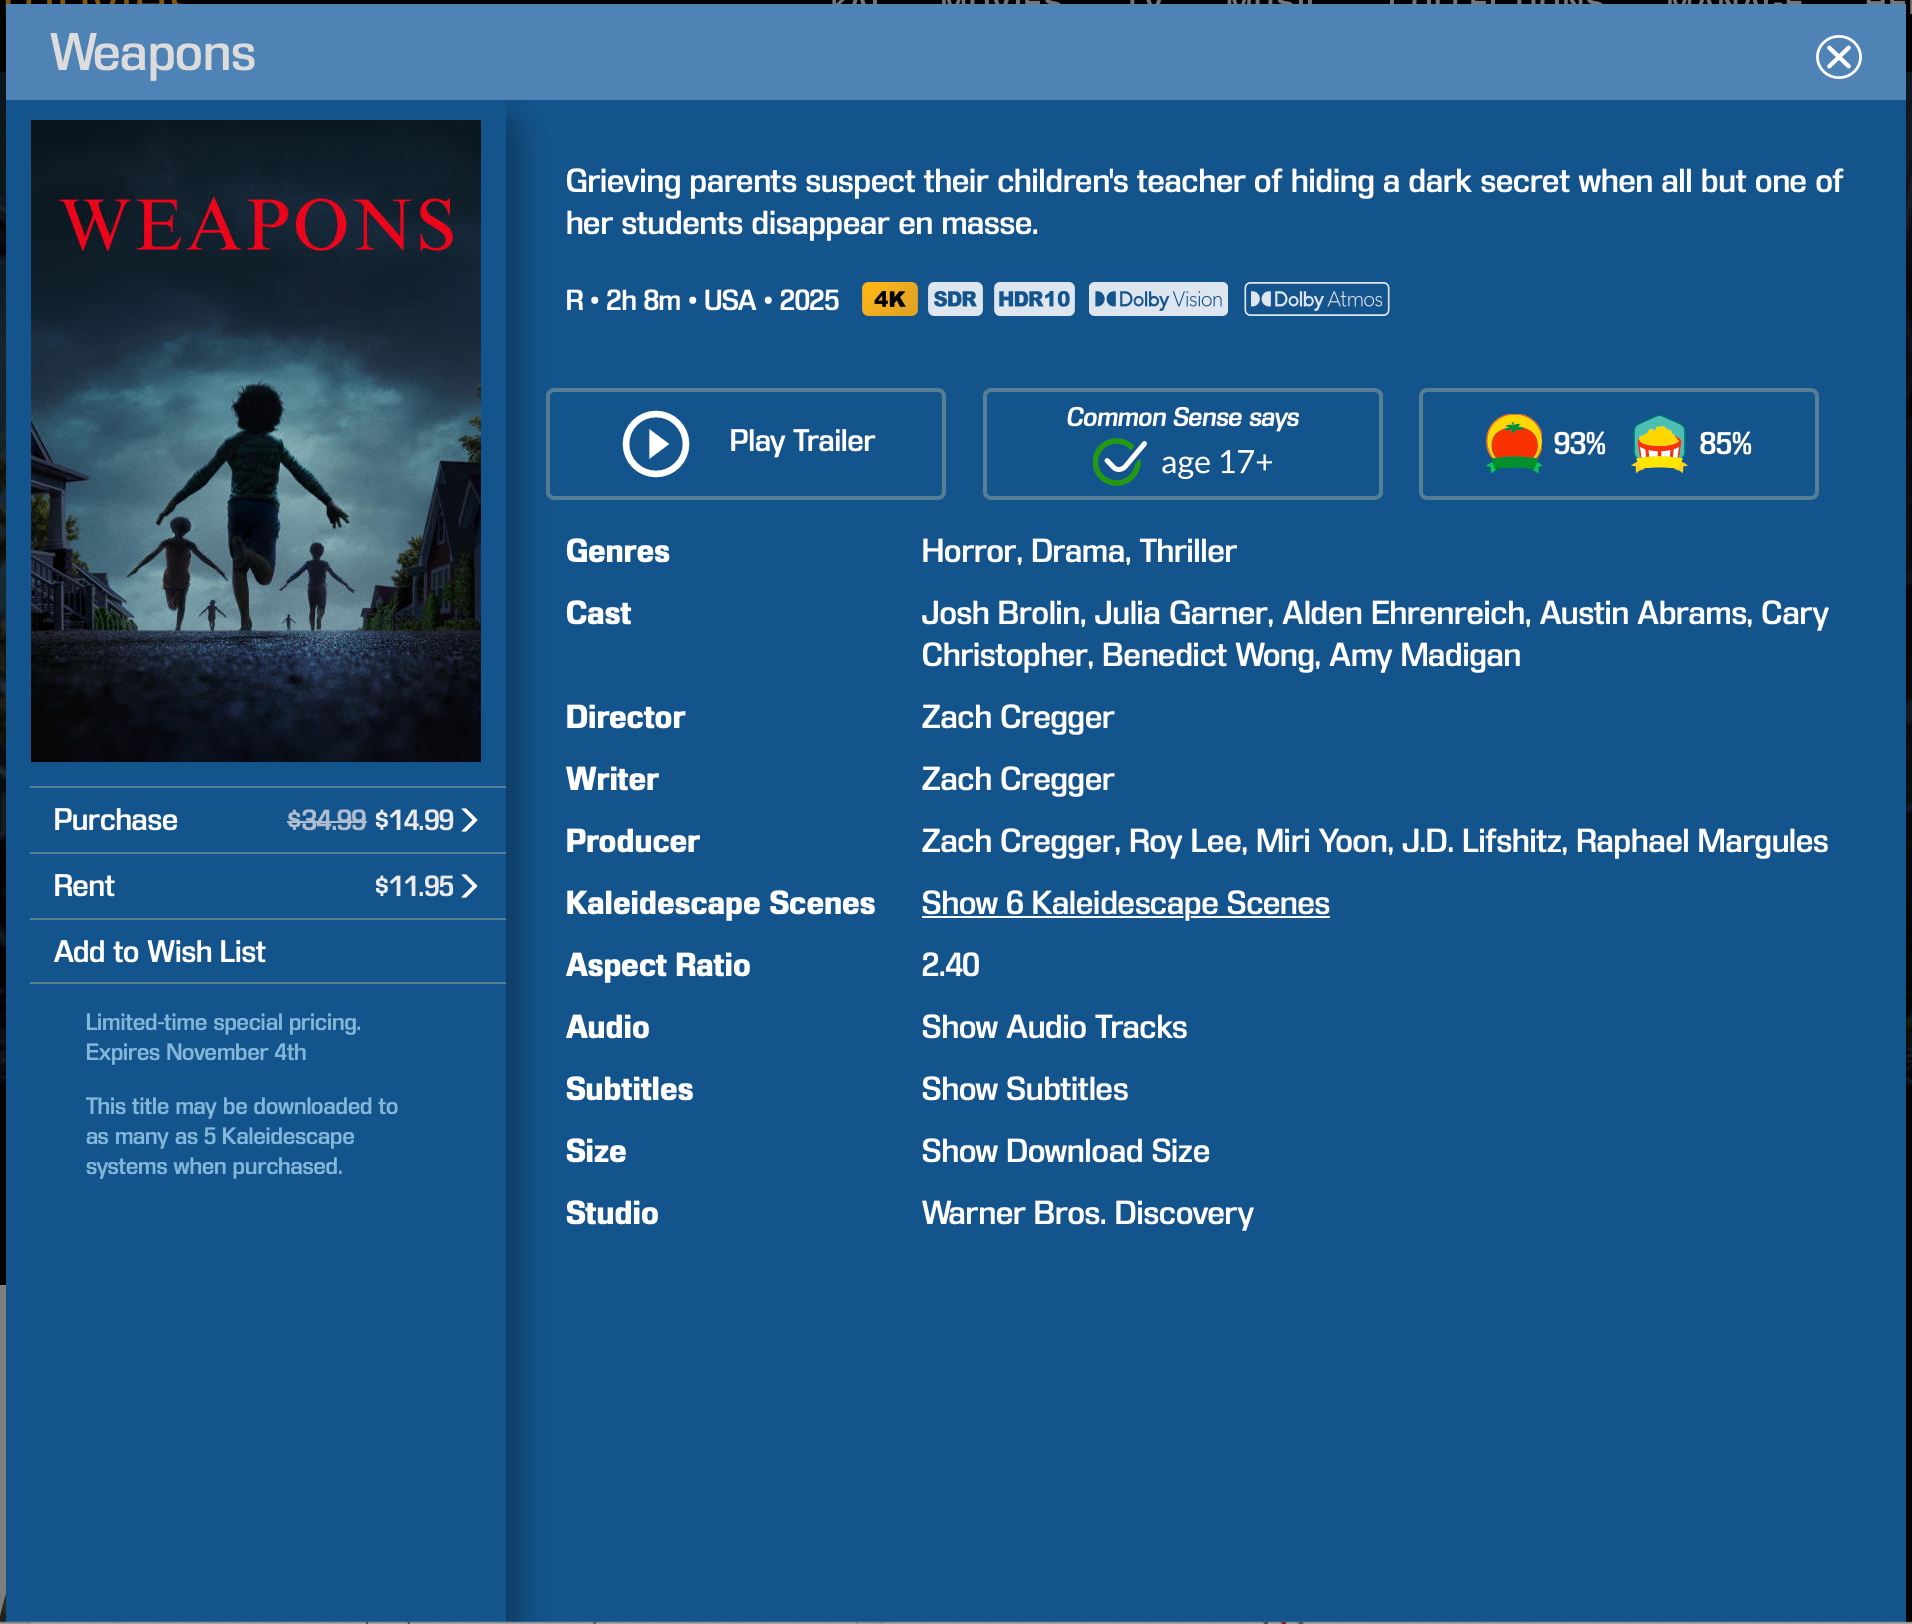Click the 4K badge
1912x1624 pixels.
(889, 299)
